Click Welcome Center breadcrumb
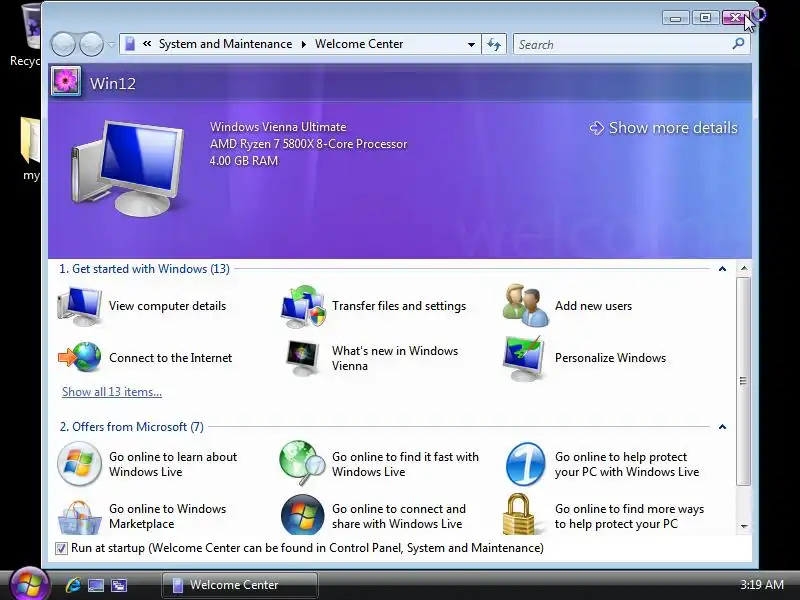This screenshot has width=800, height=600. tap(359, 44)
